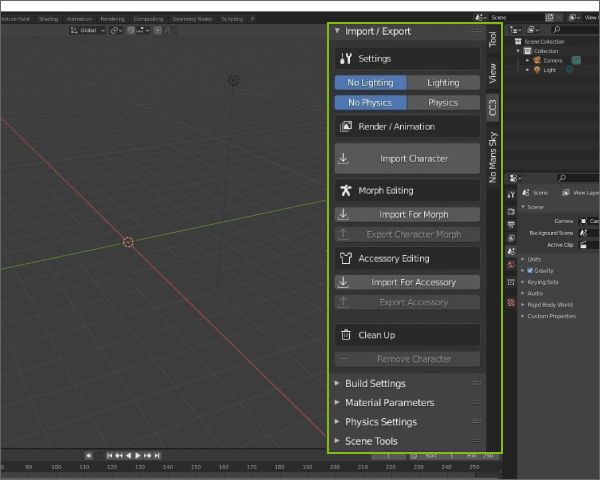Open the Scene properties tab icon
The width and height of the screenshot is (600, 480).
point(511,251)
